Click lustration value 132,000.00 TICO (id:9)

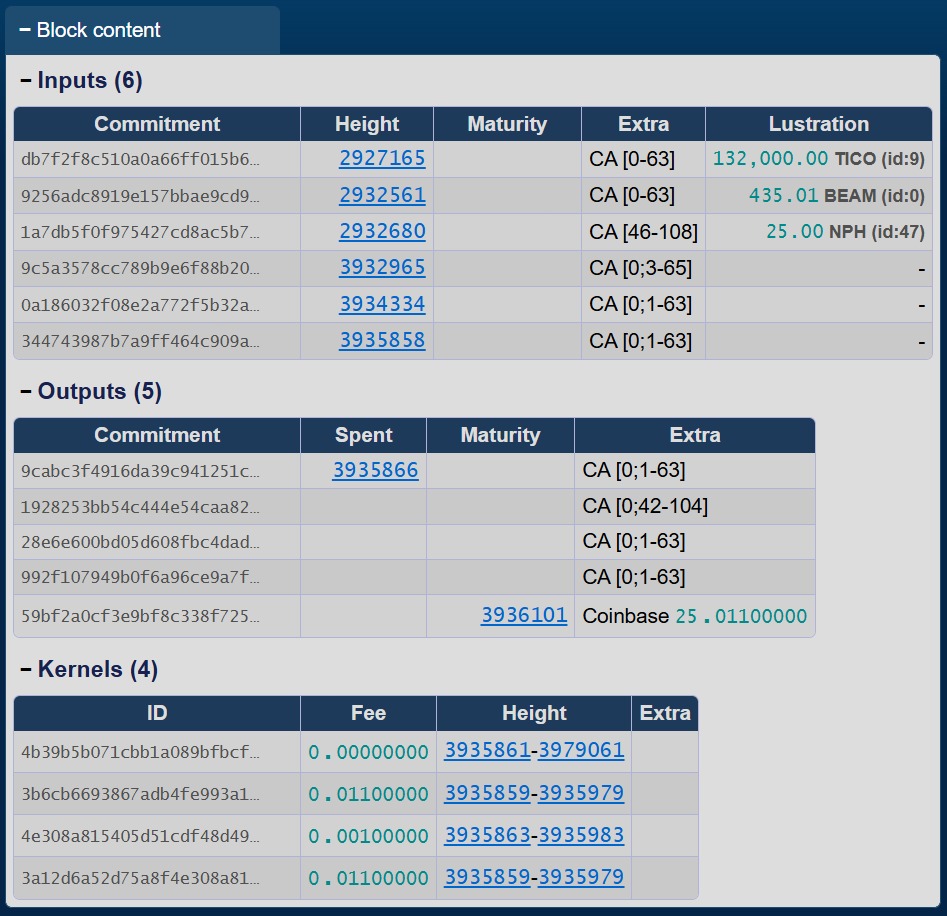[819, 159]
